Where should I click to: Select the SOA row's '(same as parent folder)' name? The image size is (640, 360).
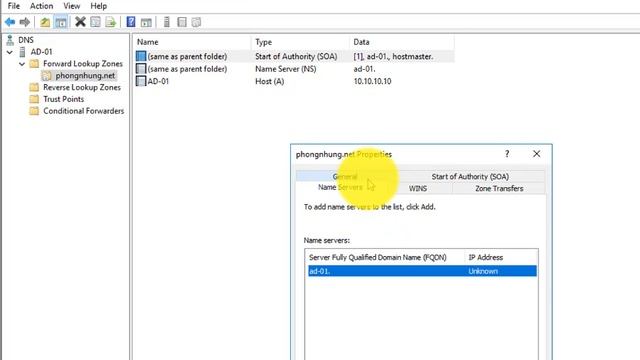tap(187, 56)
